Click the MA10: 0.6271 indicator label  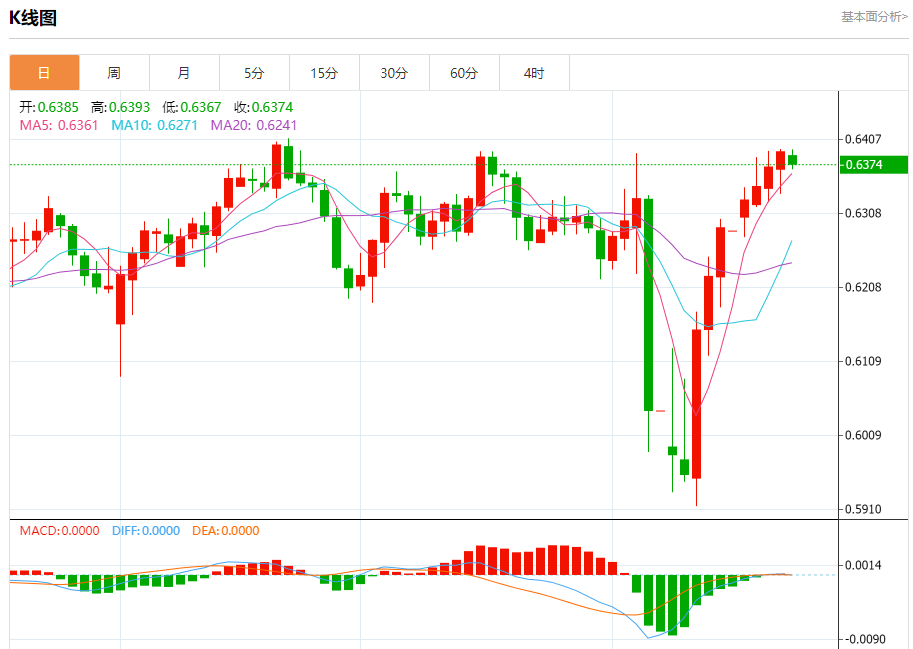154,125
